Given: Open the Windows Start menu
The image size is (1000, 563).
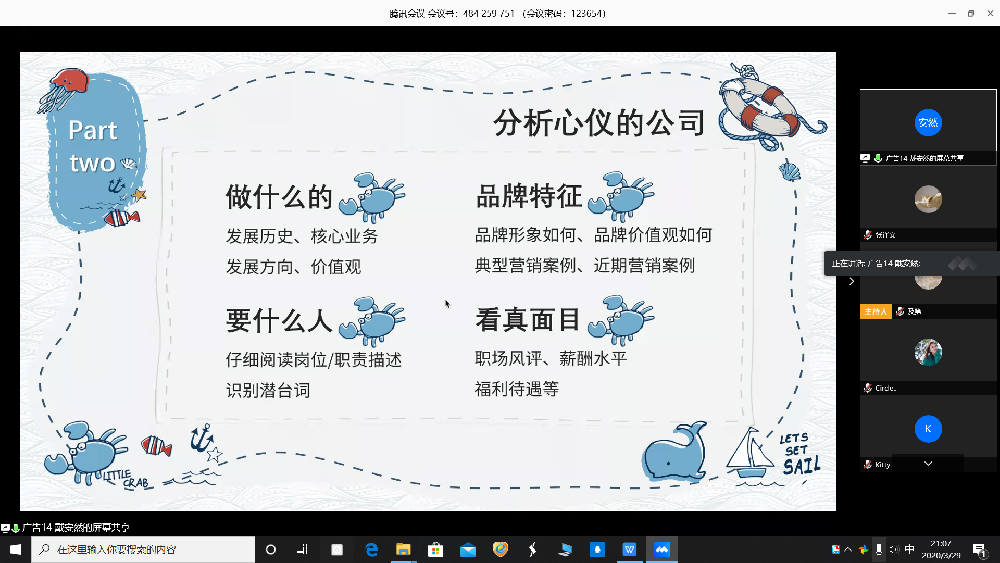Looking at the screenshot, I should 15,549.
